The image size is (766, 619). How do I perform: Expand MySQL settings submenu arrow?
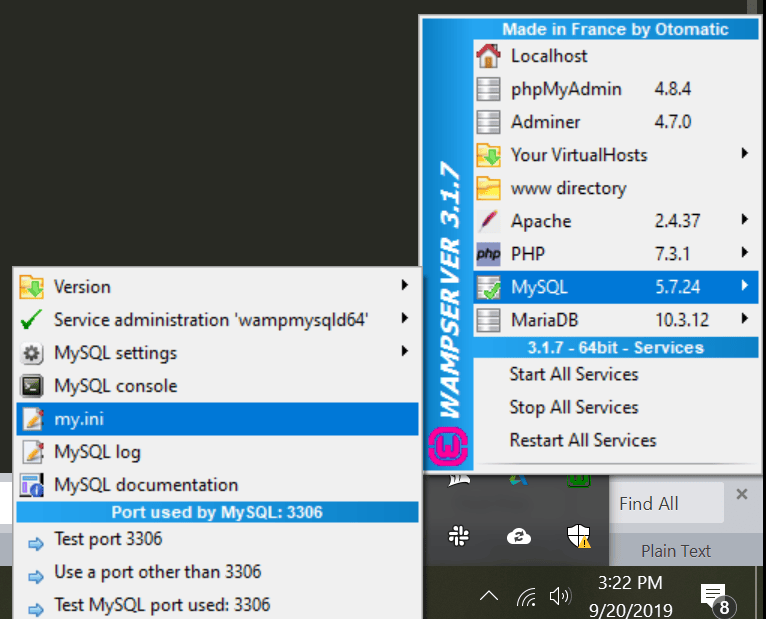click(404, 351)
